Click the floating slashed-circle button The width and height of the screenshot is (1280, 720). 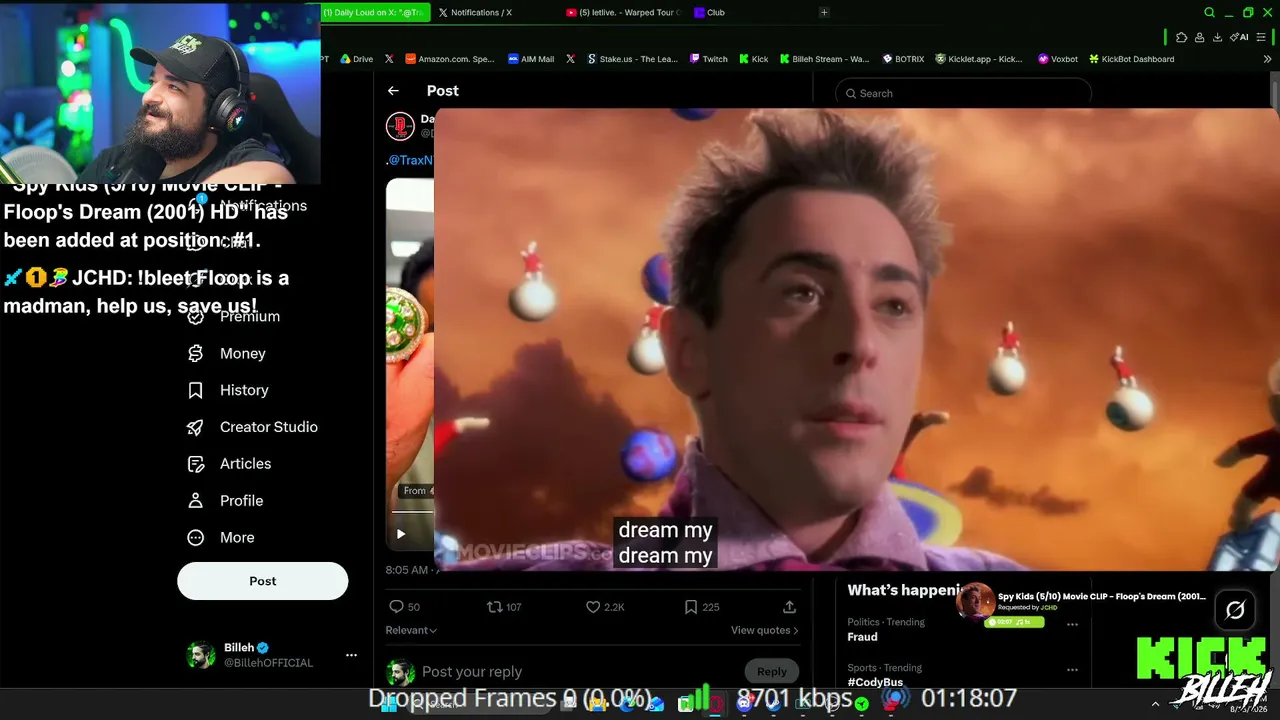coord(1235,610)
